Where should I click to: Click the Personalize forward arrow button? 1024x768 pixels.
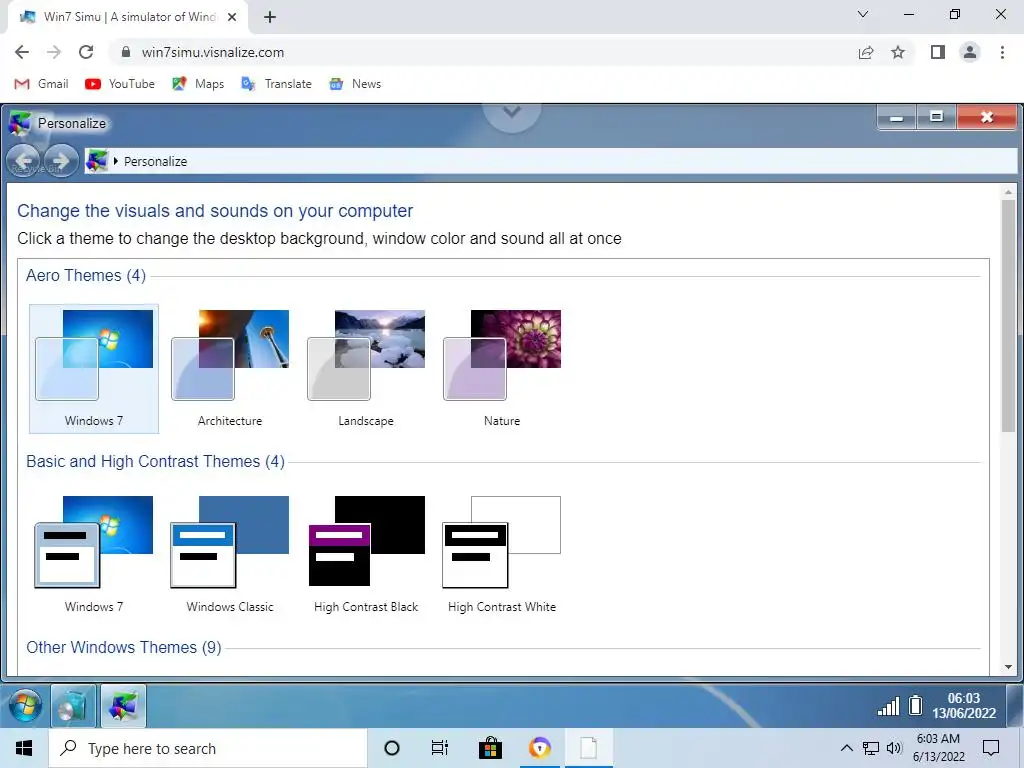coord(61,161)
